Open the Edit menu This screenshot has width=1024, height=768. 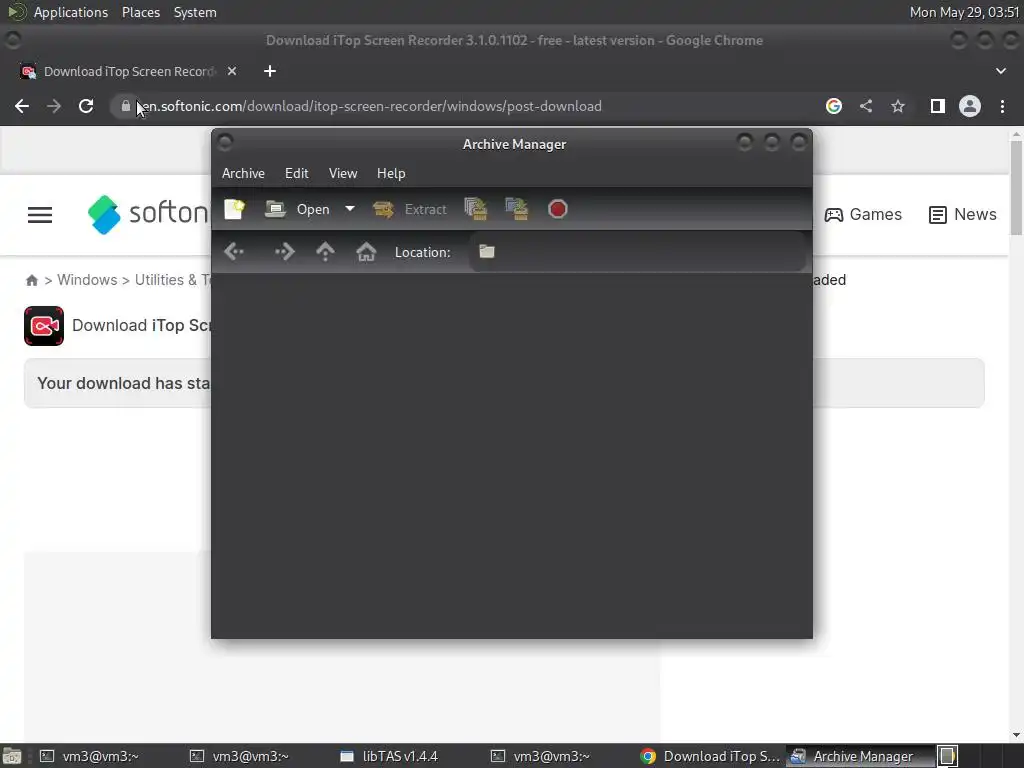[x=296, y=174]
